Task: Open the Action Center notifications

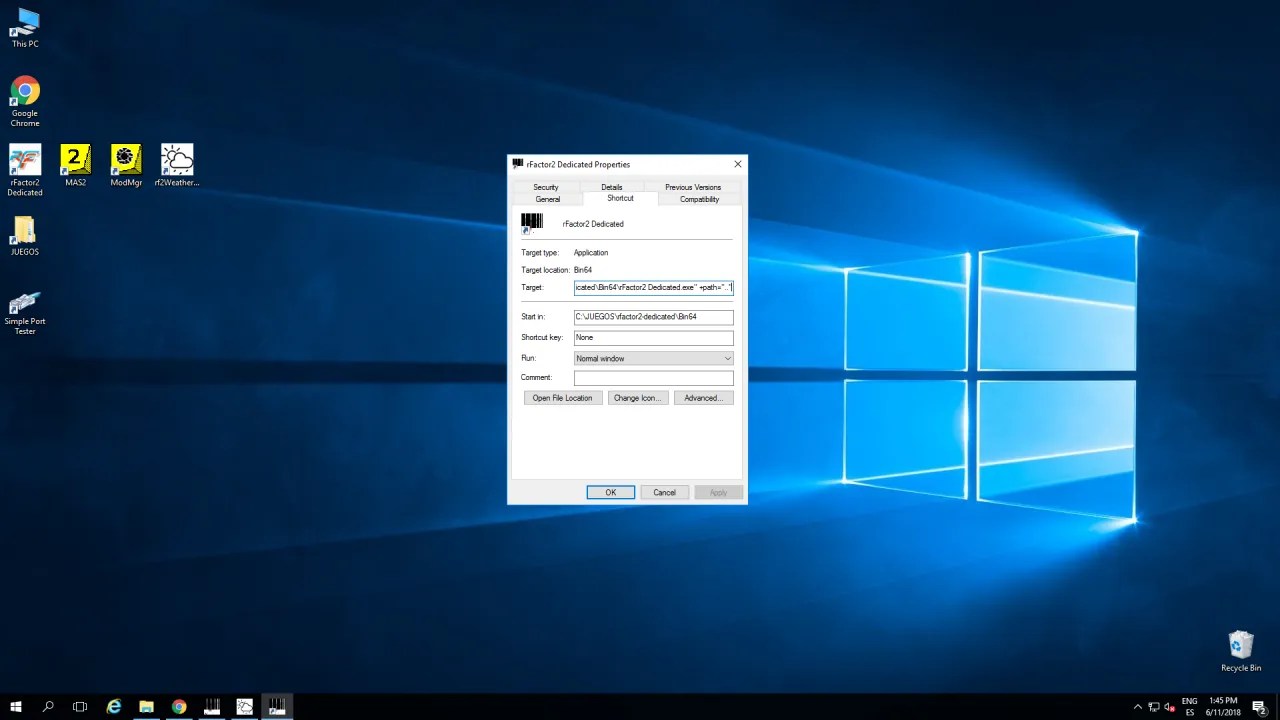Action: [x=1260, y=707]
